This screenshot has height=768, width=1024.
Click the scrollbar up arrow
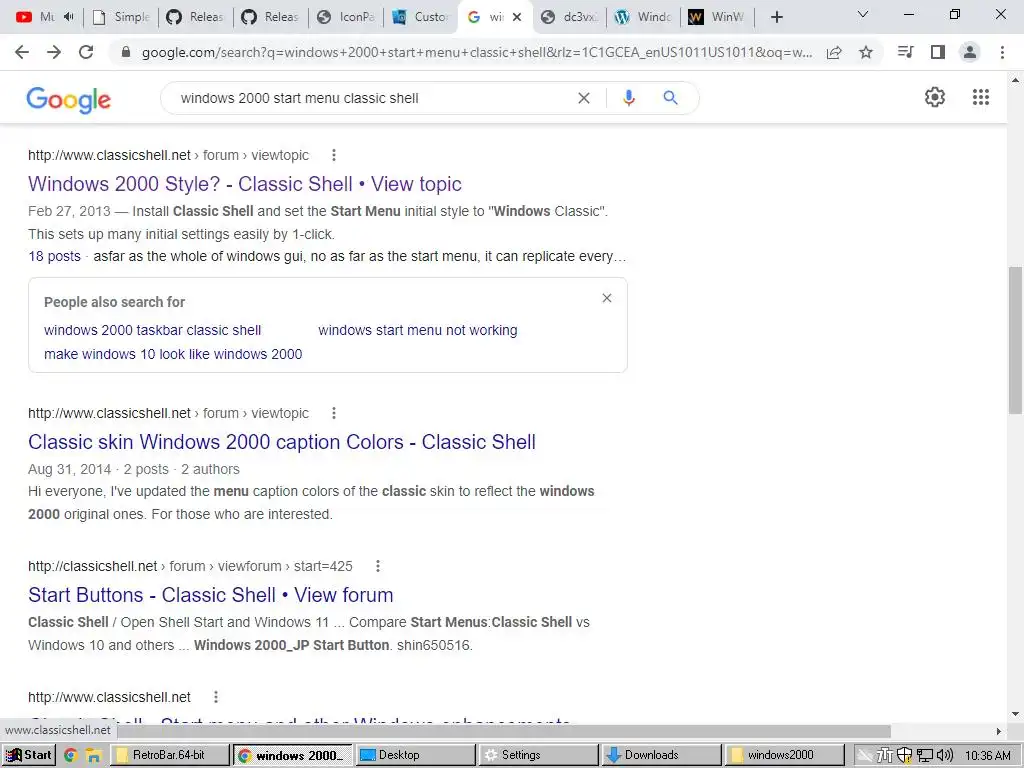point(1015,80)
